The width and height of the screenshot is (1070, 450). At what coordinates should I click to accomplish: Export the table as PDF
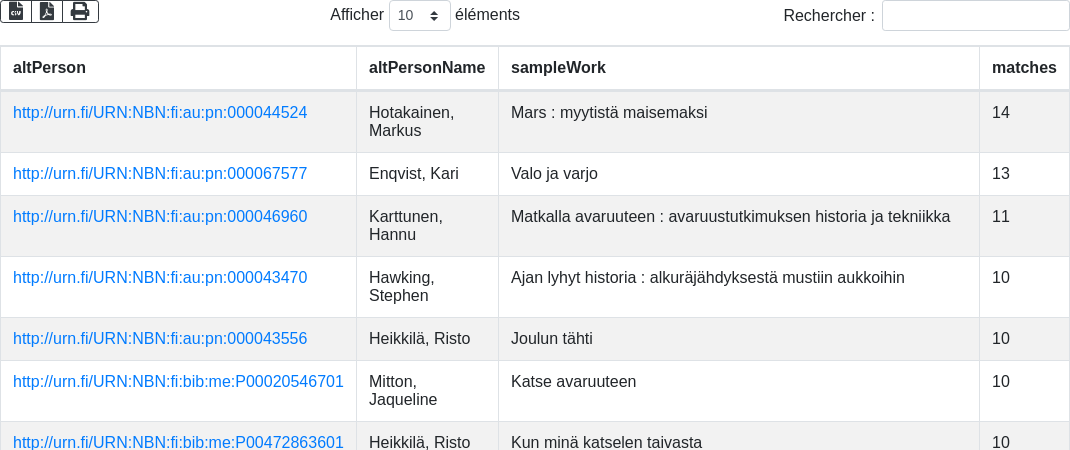tap(47, 12)
